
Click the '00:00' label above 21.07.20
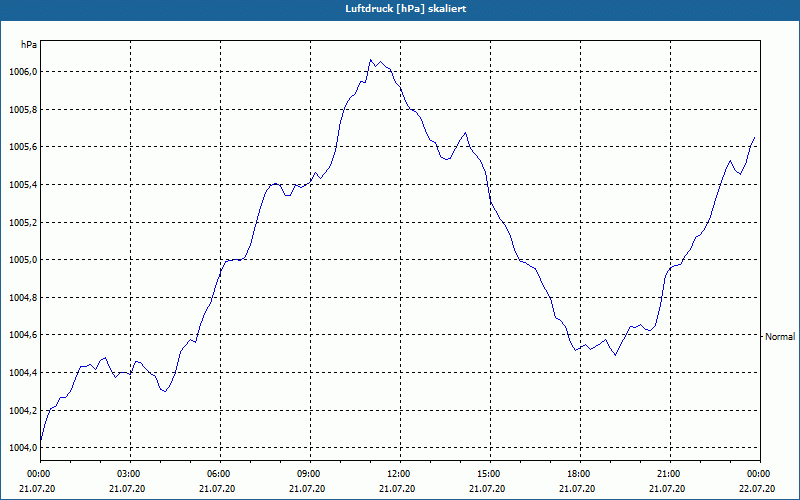point(37,474)
